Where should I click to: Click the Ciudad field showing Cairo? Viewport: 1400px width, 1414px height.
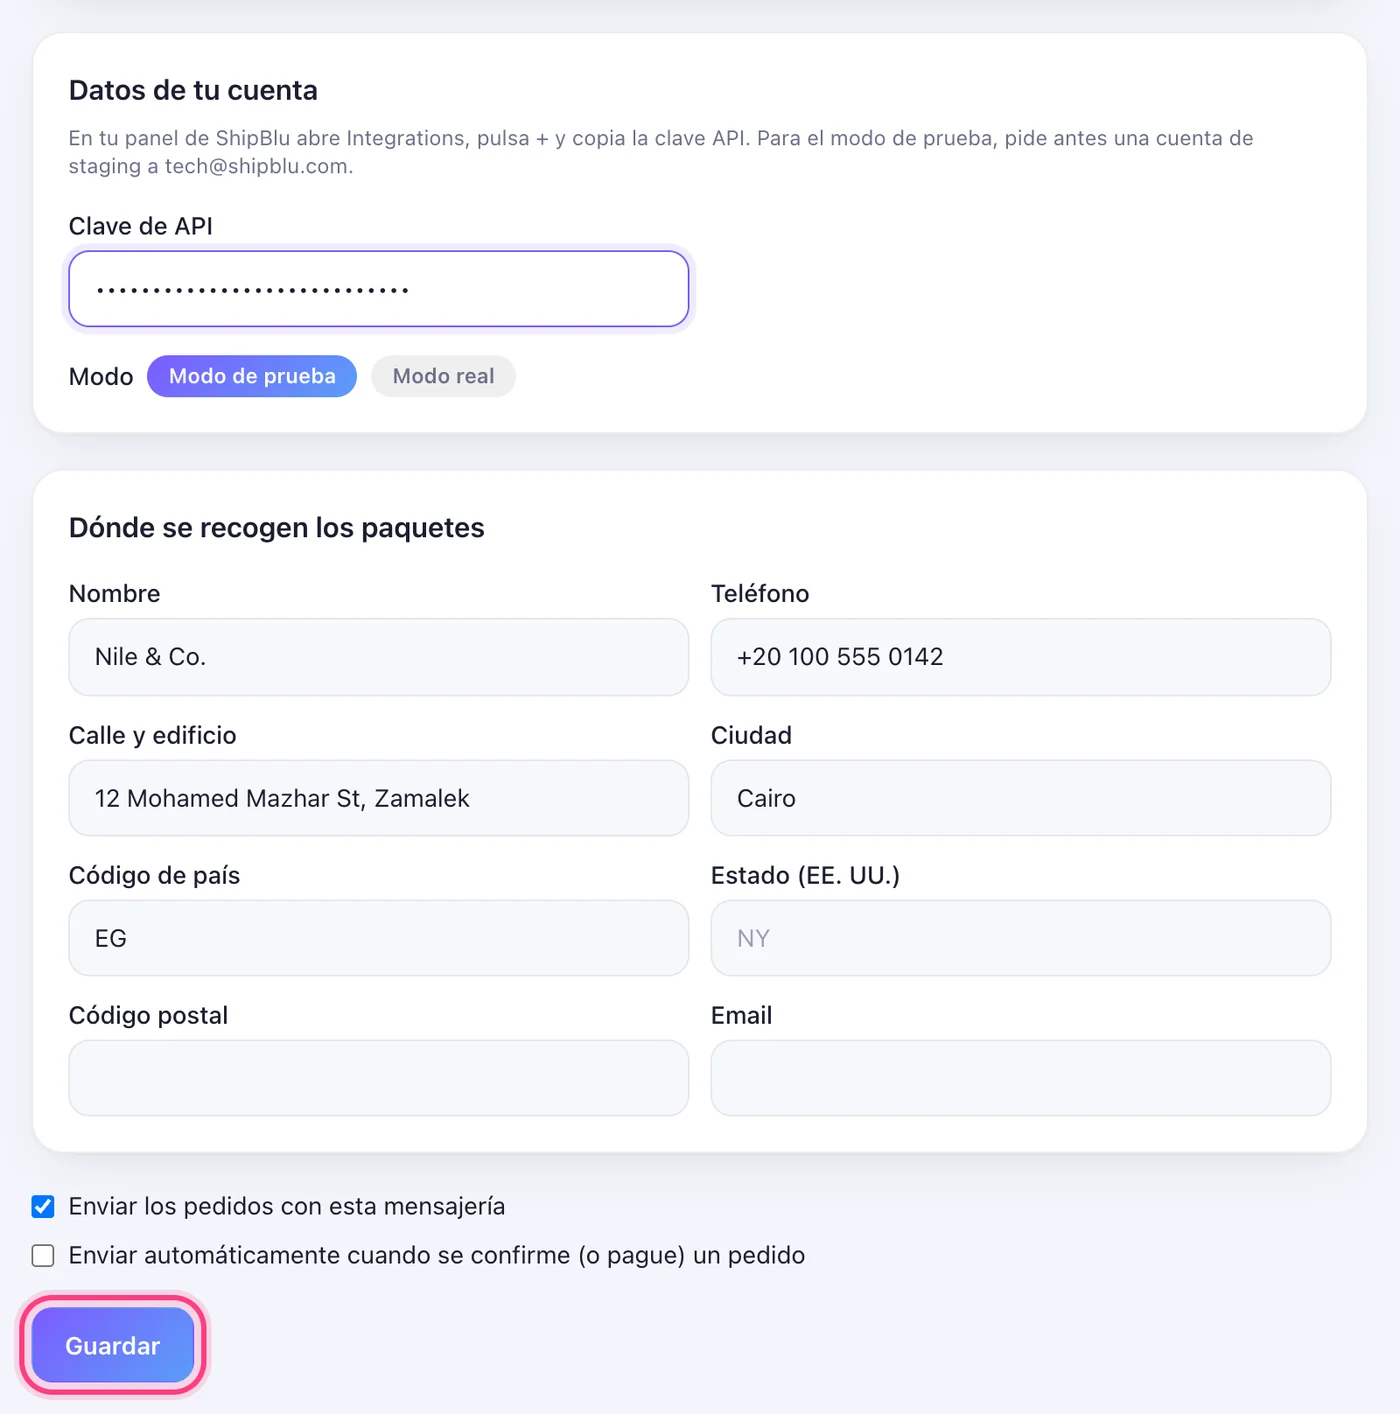click(1020, 798)
